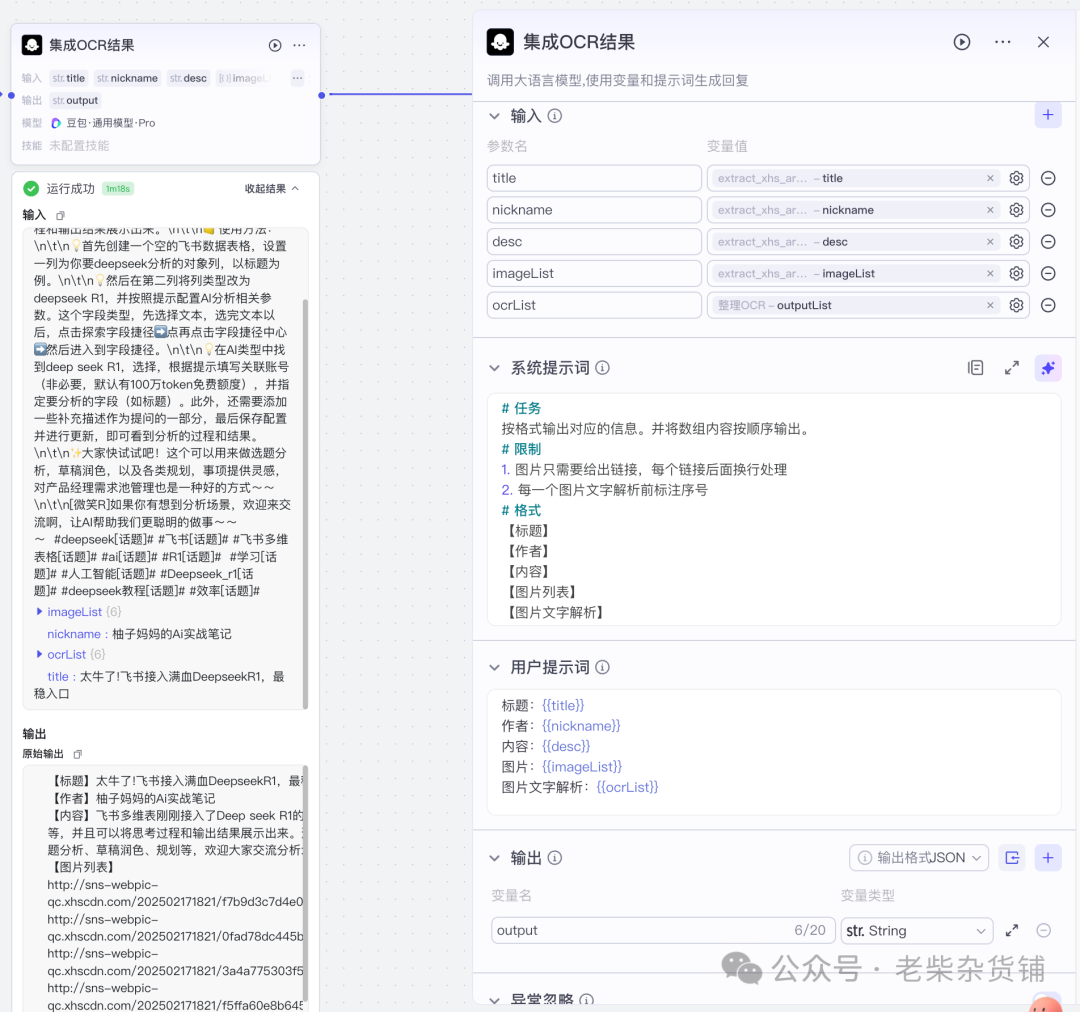Clear the 整理OCR outputList variable reference
1080x1012 pixels.
click(x=990, y=305)
